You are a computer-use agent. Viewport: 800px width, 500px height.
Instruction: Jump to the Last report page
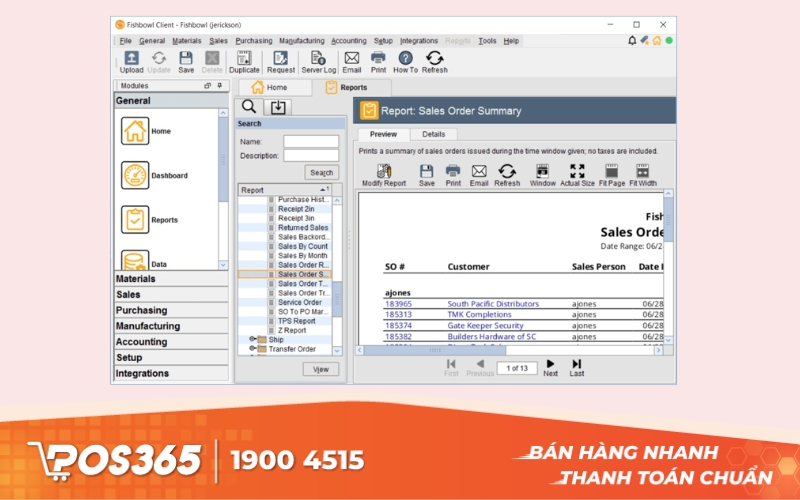pyautogui.click(x=577, y=367)
